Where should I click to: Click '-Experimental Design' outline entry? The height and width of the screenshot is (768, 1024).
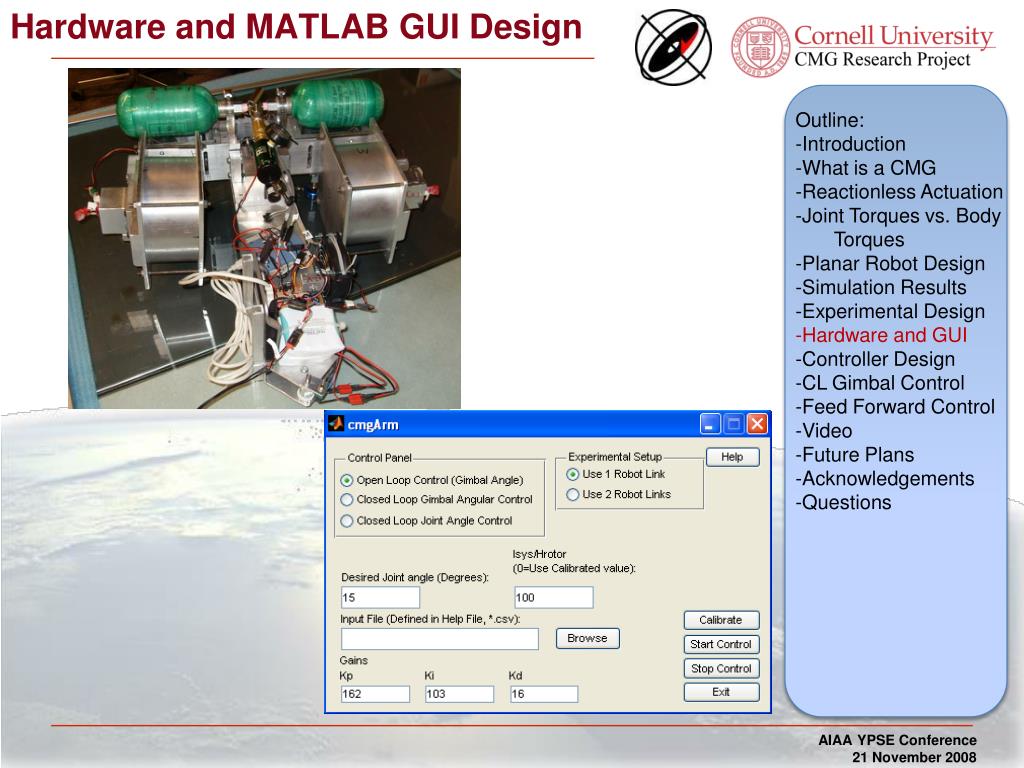click(890, 312)
